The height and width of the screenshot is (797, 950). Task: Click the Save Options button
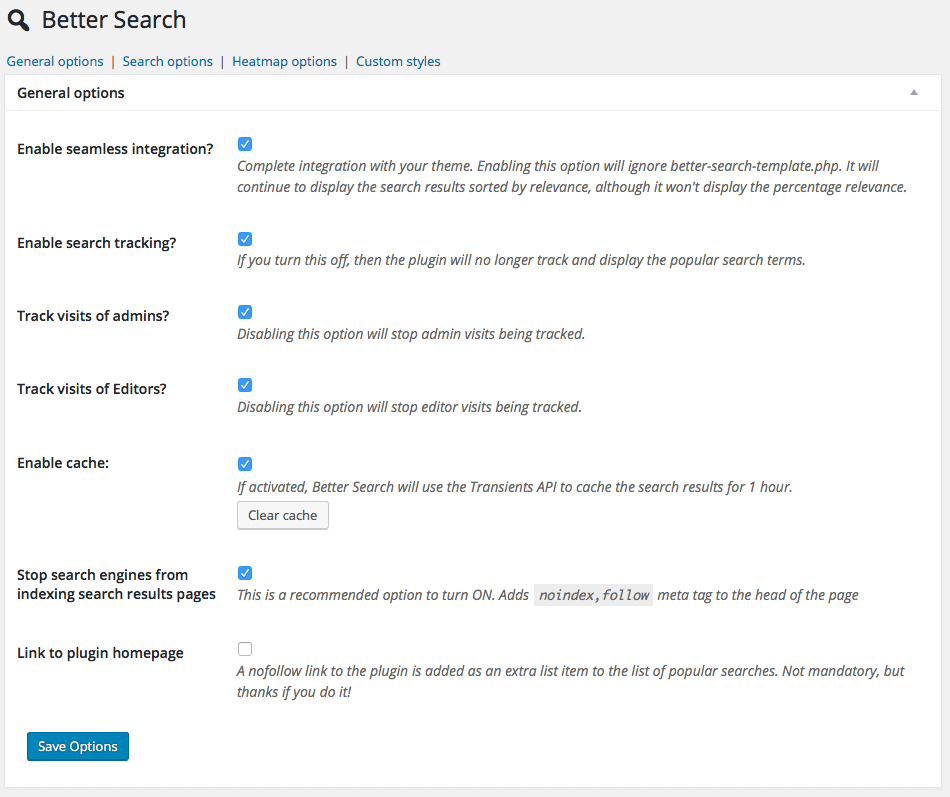[78, 746]
